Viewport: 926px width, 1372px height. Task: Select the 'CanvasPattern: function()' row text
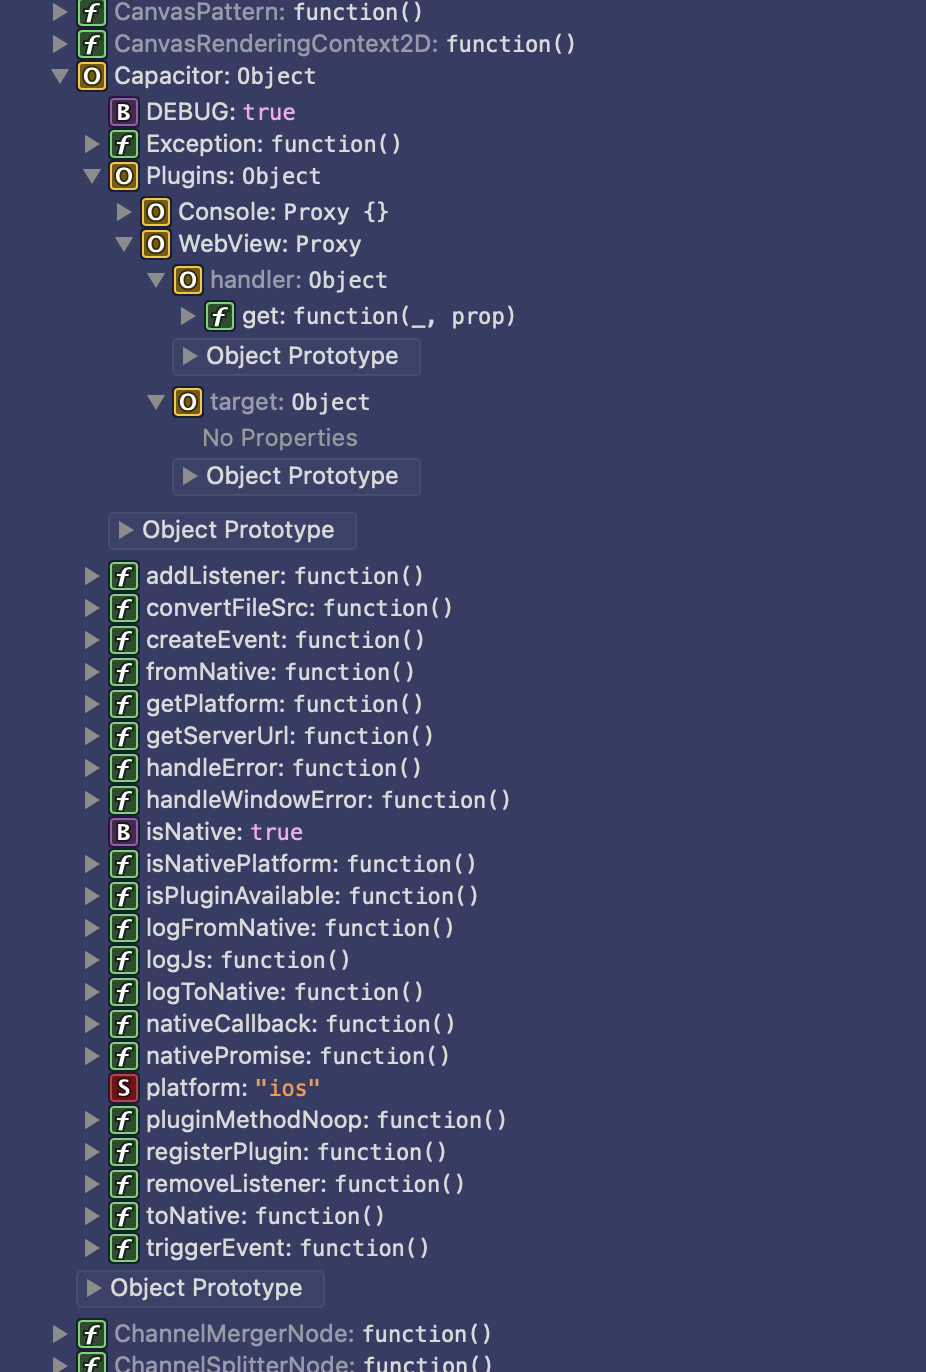269,12
